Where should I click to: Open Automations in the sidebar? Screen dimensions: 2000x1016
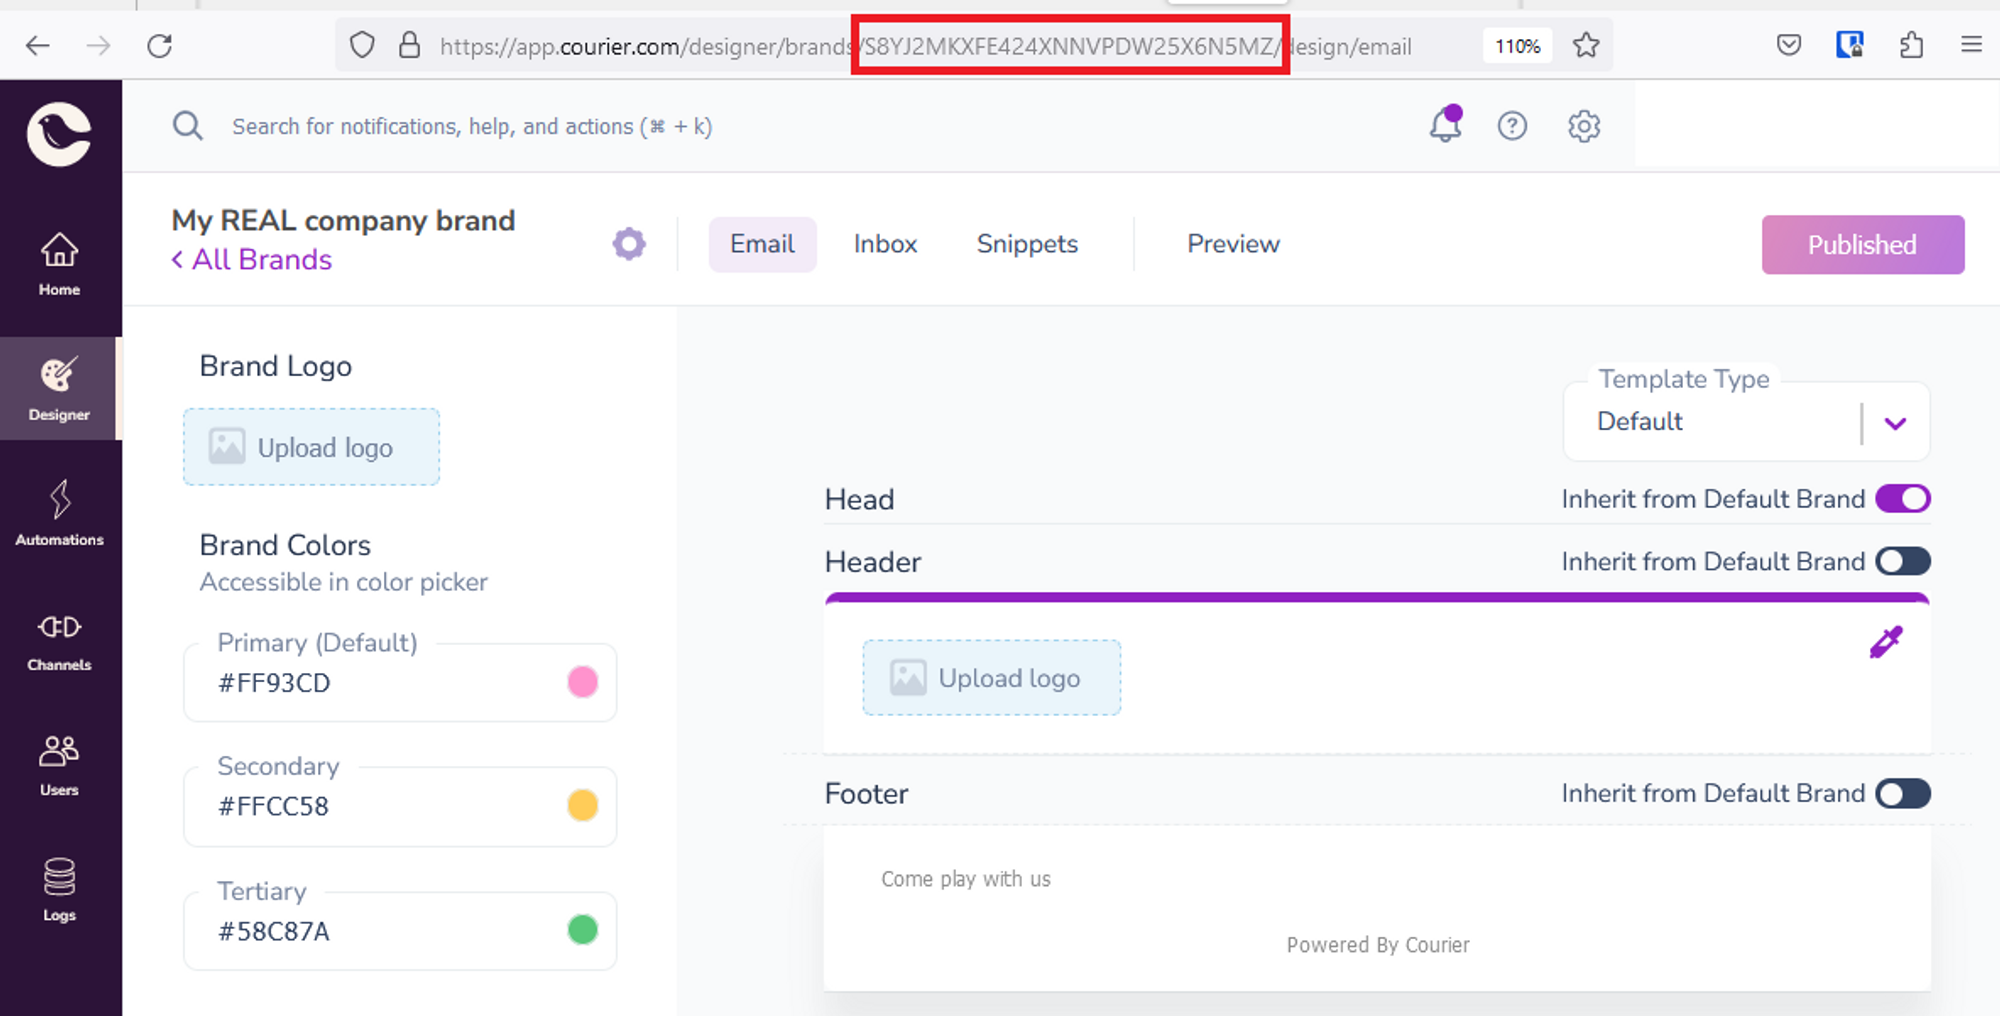(x=59, y=514)
